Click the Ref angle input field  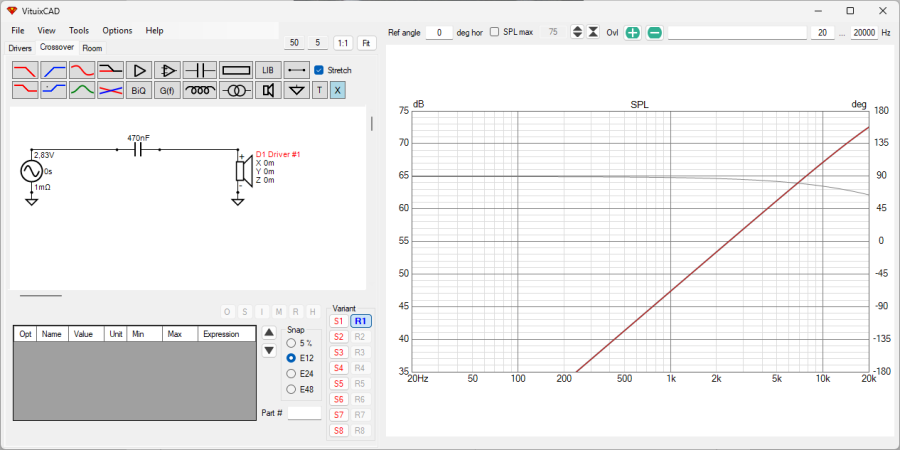click(x=439, y=33)
